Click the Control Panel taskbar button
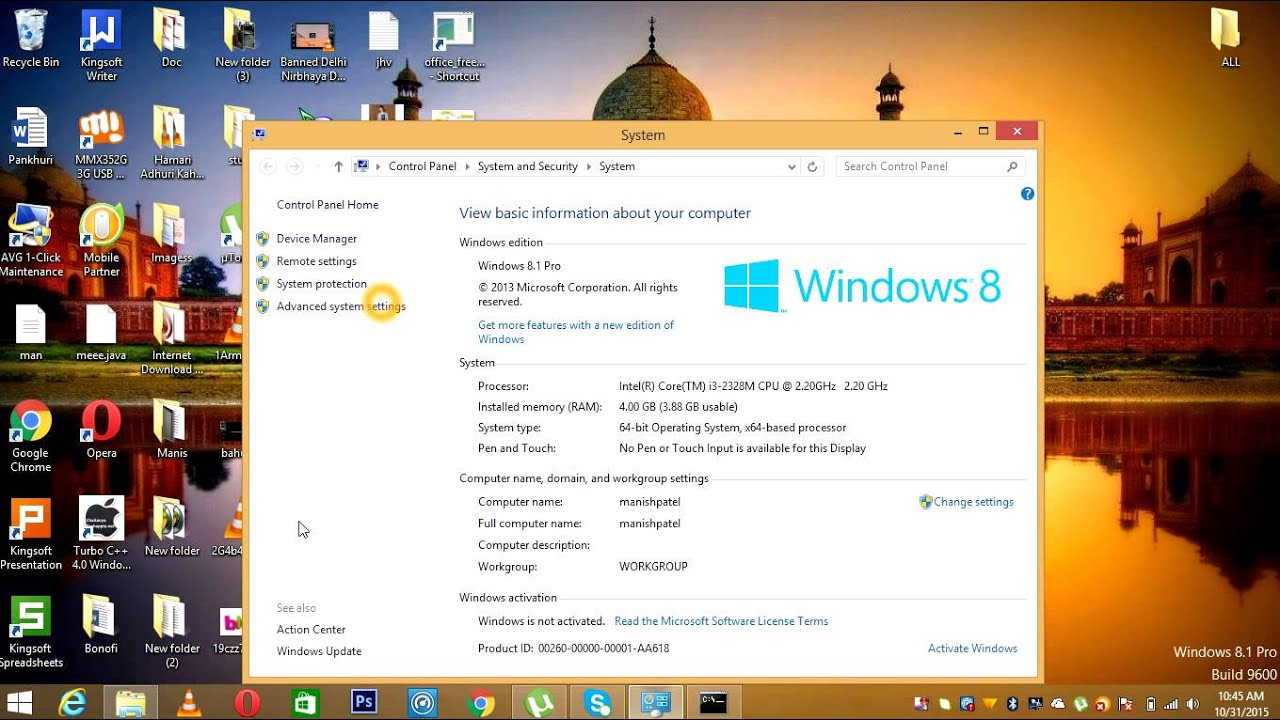This screenshot has width=1280, height=720. 656,703
